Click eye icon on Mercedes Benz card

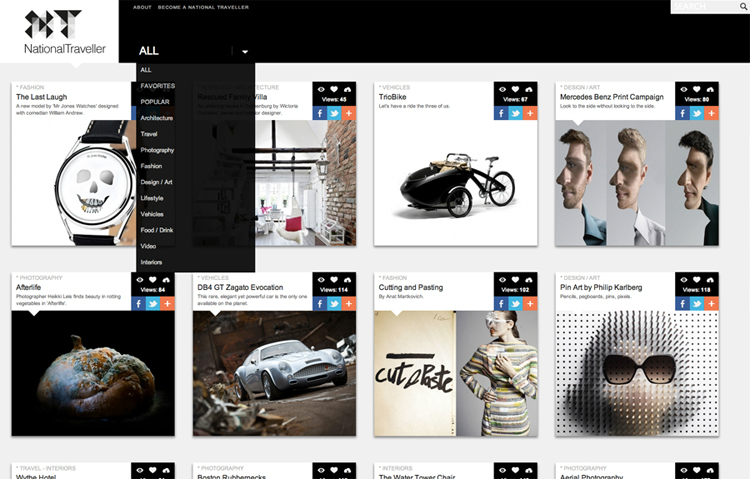(x=684, y=89)
